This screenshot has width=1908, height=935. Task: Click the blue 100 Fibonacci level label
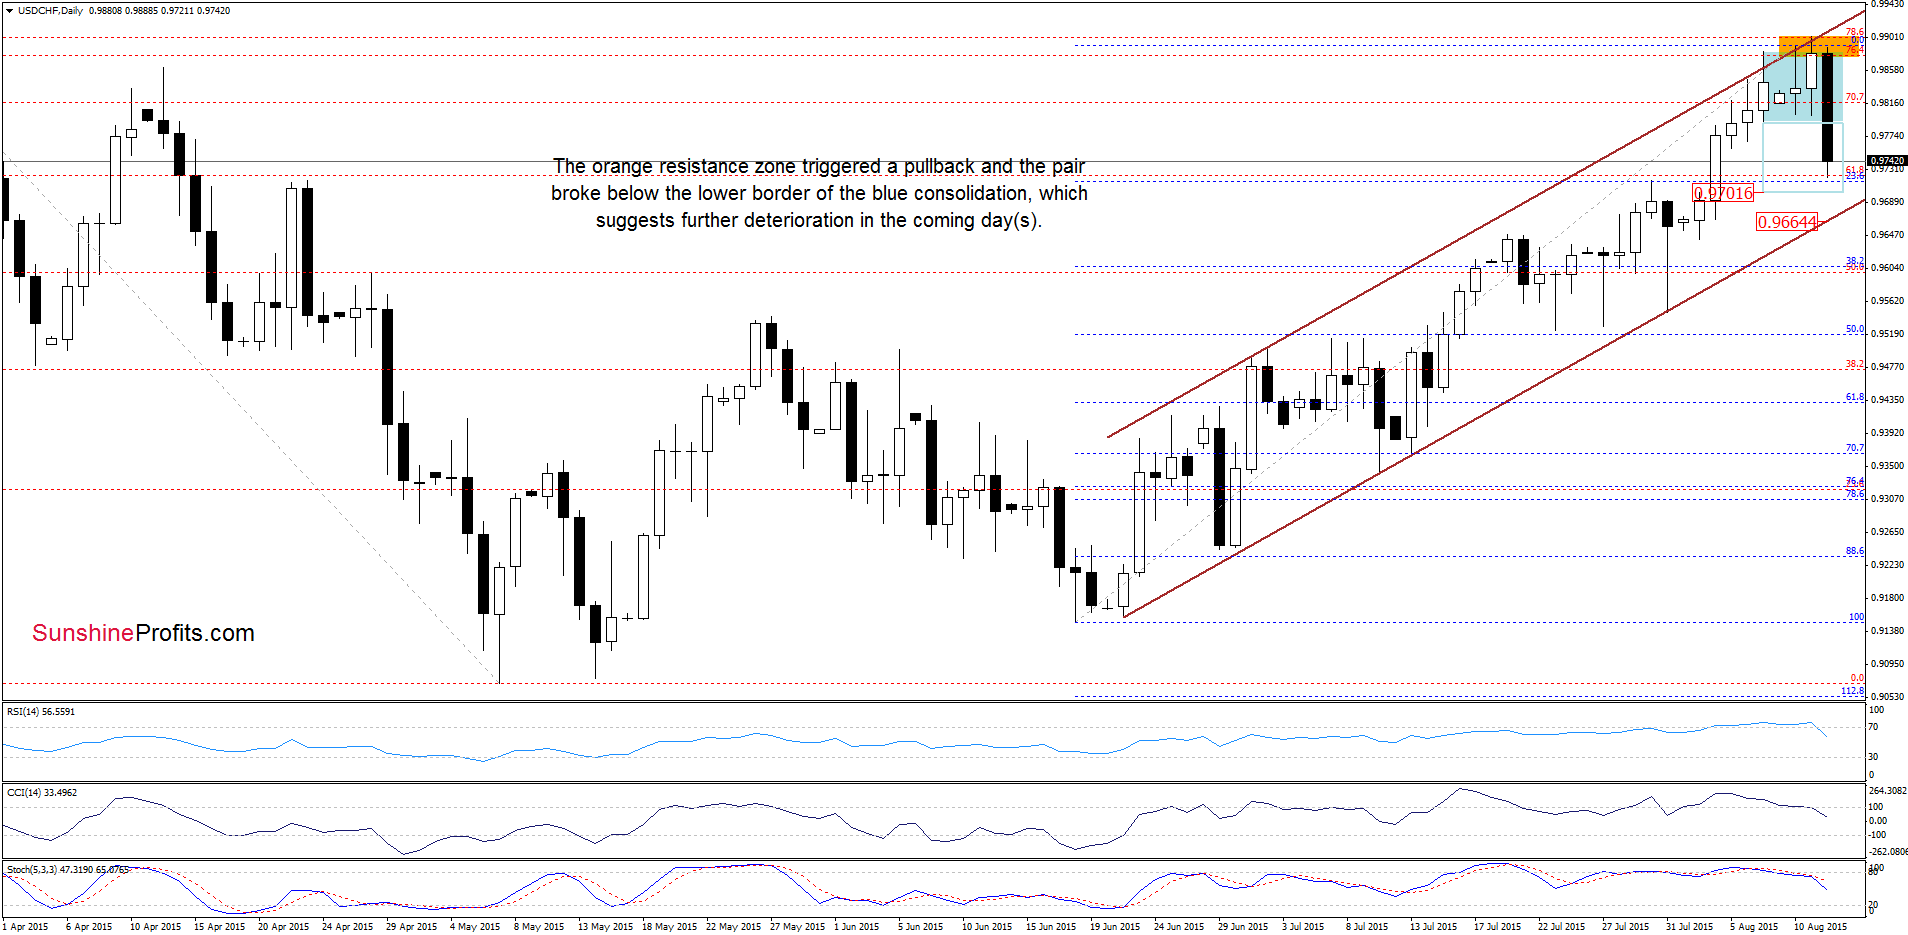coord(1856,617)
